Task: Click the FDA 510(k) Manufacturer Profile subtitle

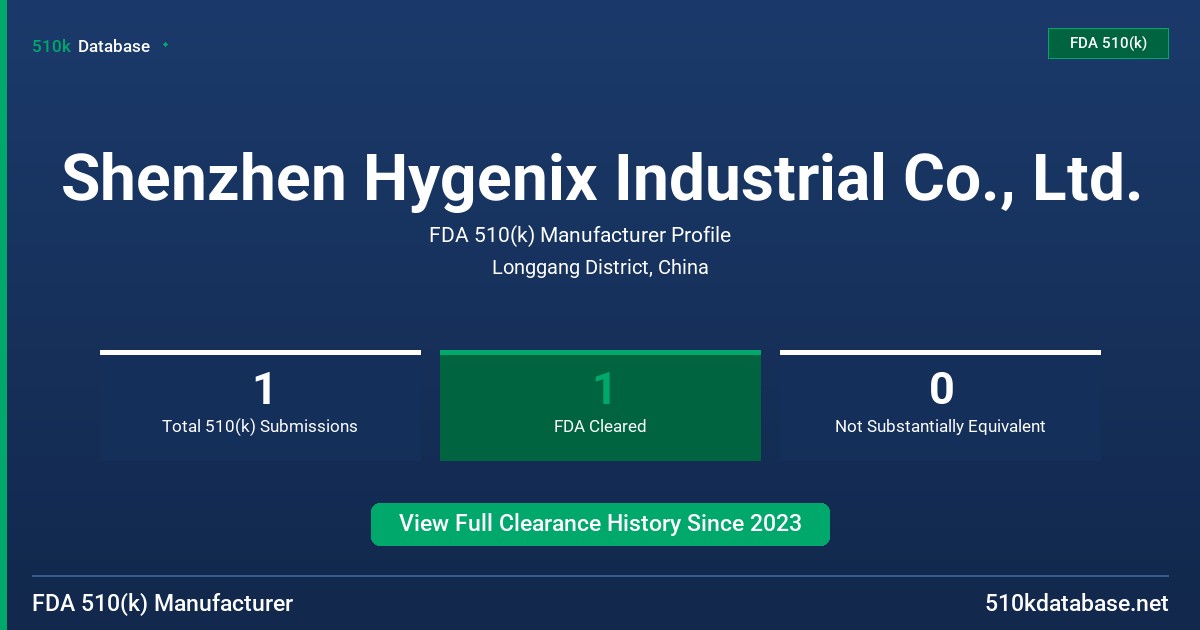Action: tap(580, 235)
